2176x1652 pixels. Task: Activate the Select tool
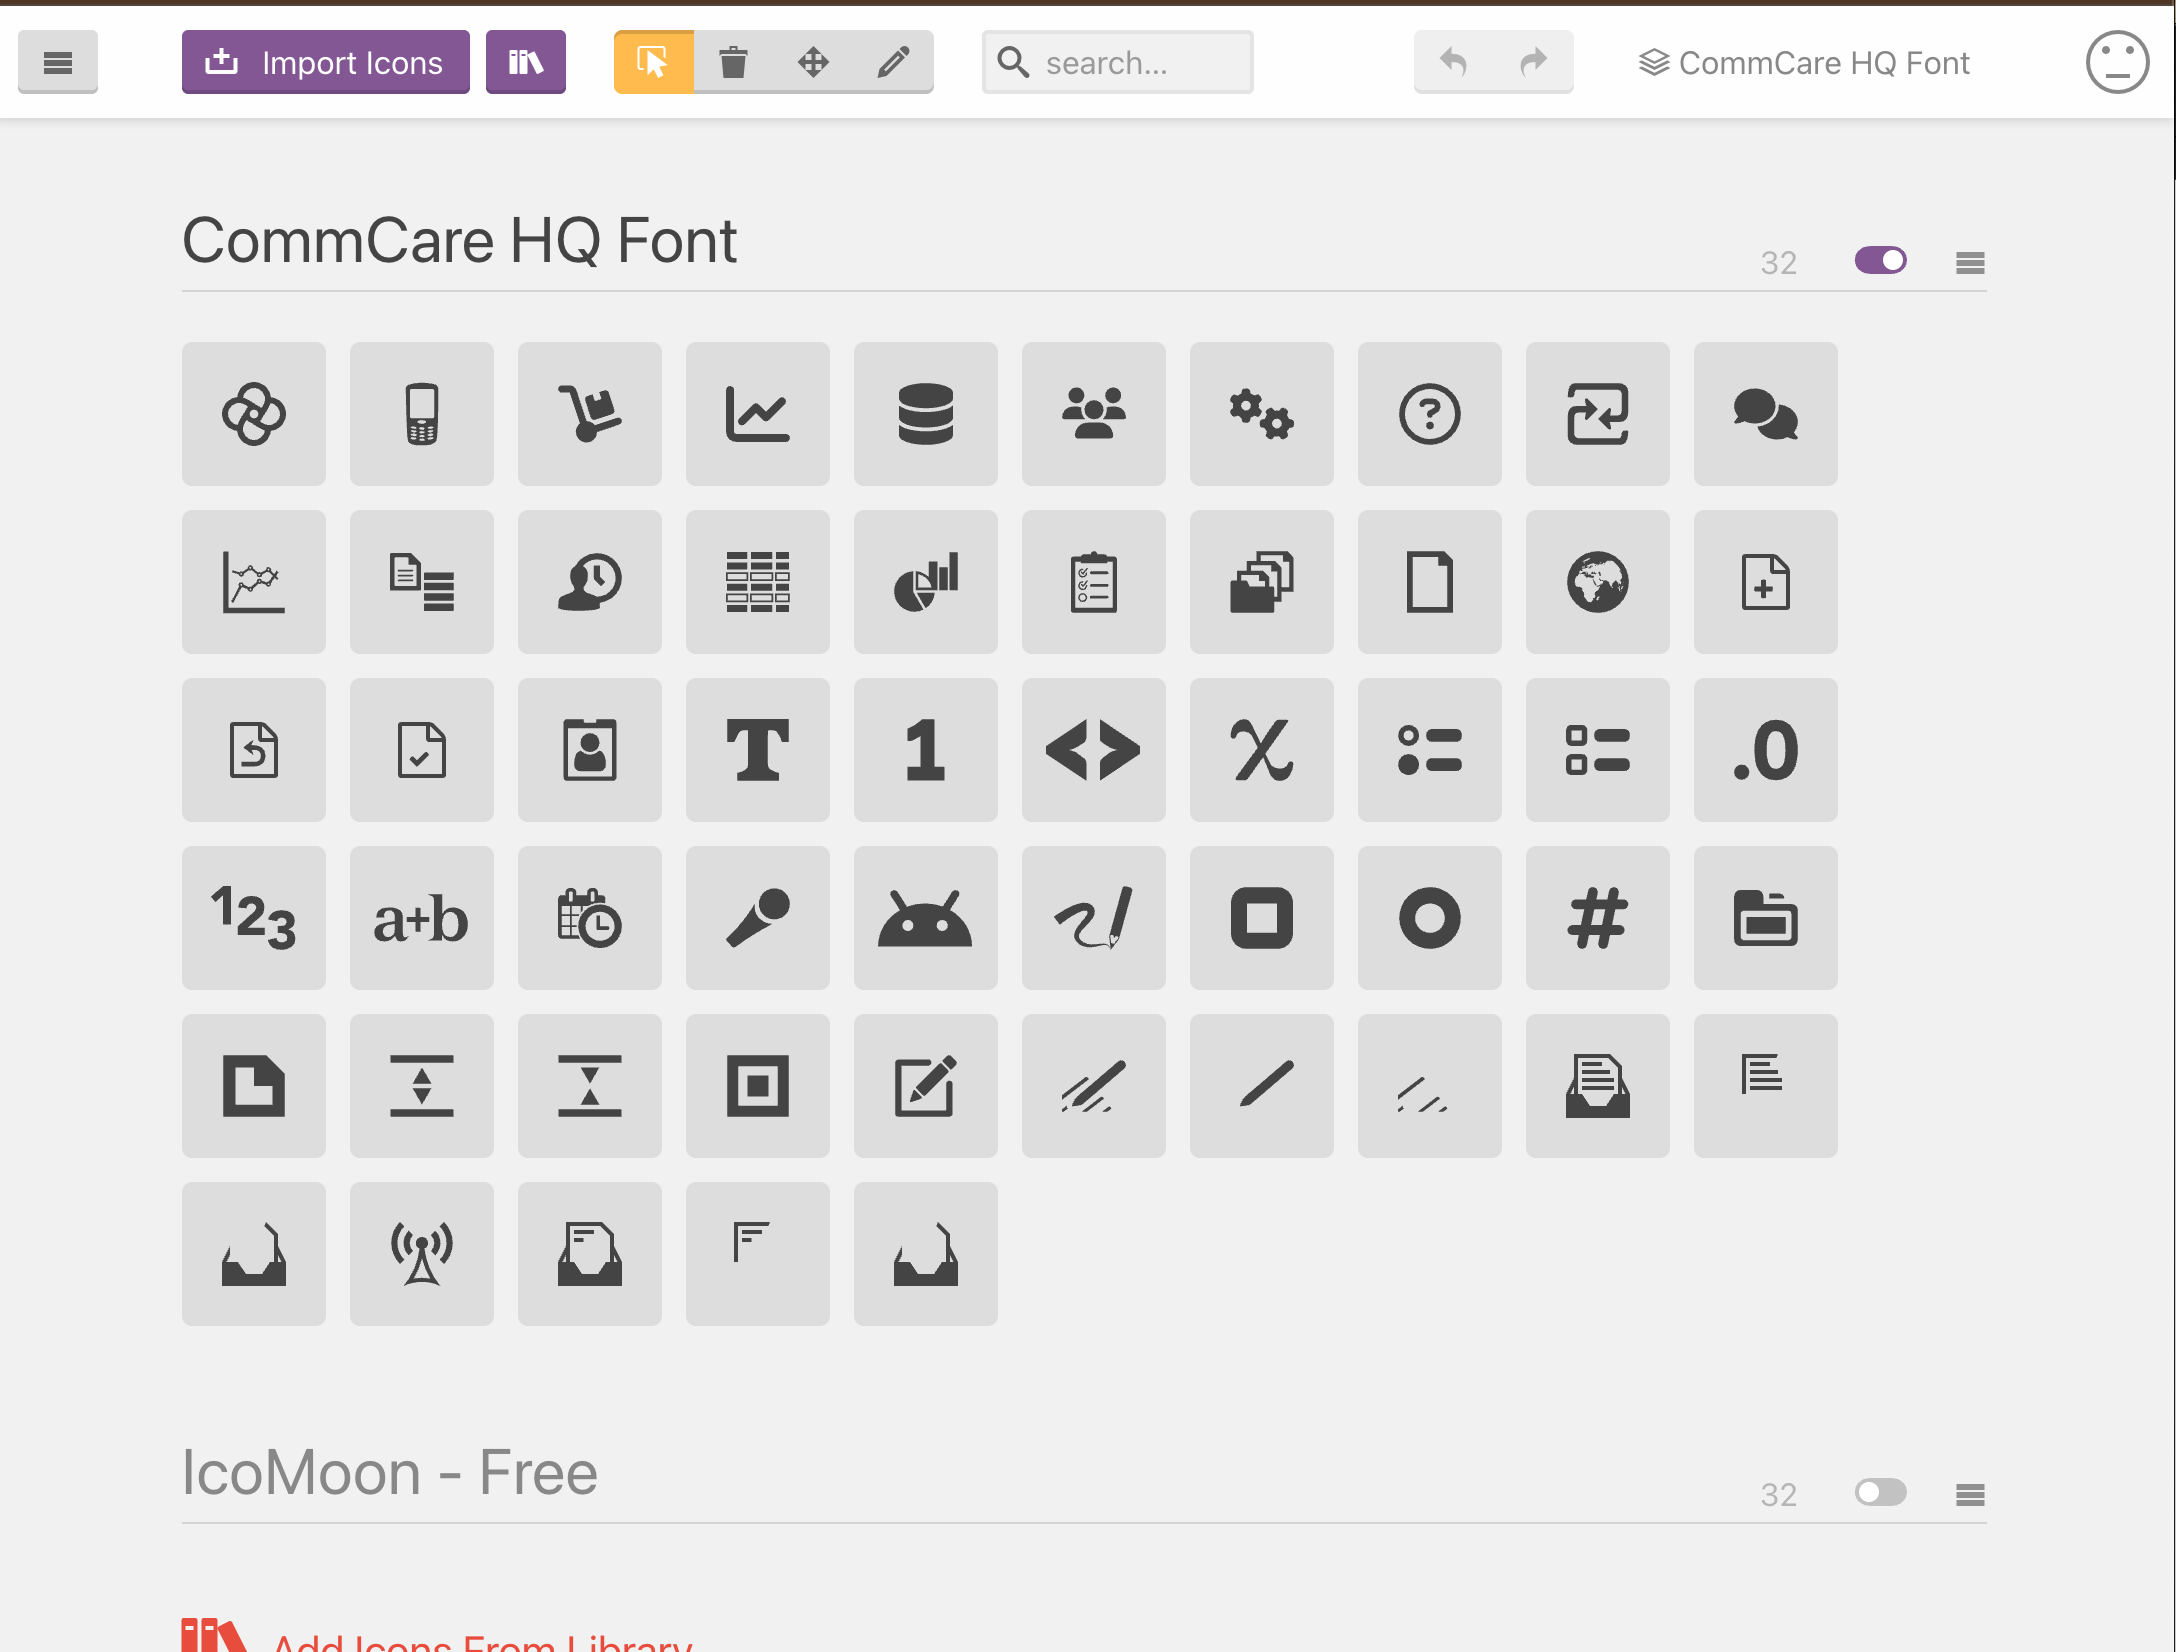653,62
